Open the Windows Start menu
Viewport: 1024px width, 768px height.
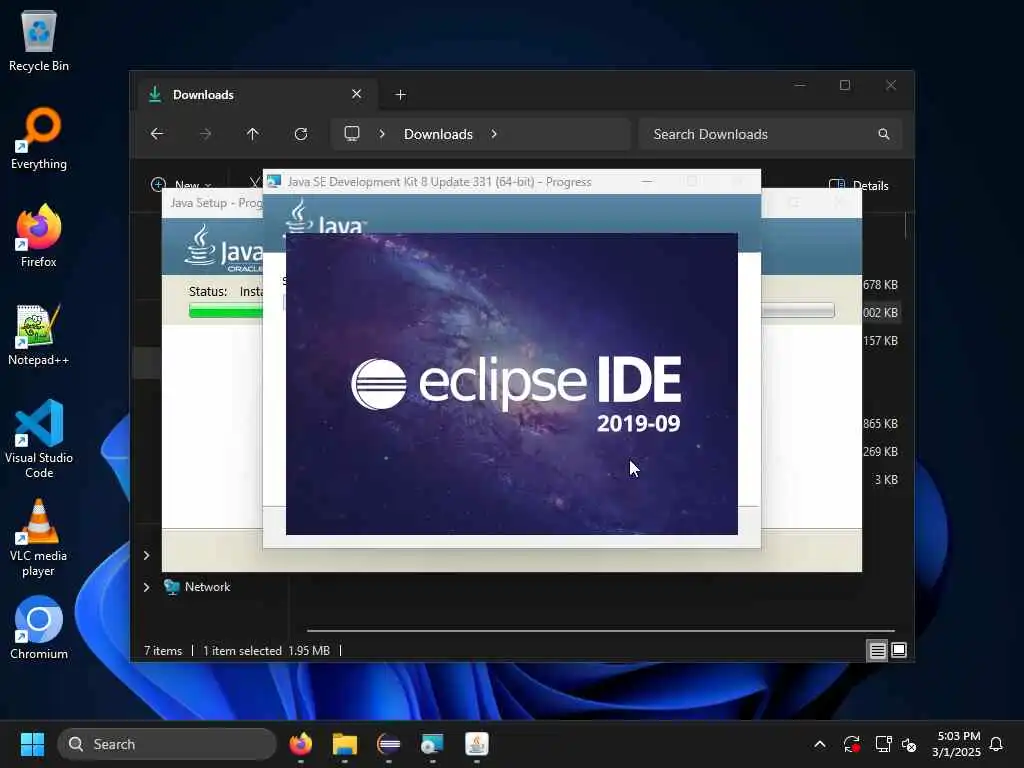click(32, 744)
